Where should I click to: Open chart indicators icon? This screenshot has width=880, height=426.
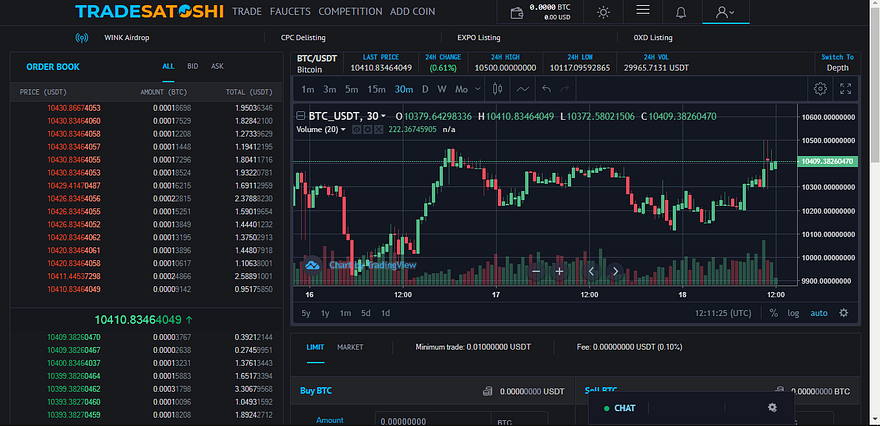[522, 89]
